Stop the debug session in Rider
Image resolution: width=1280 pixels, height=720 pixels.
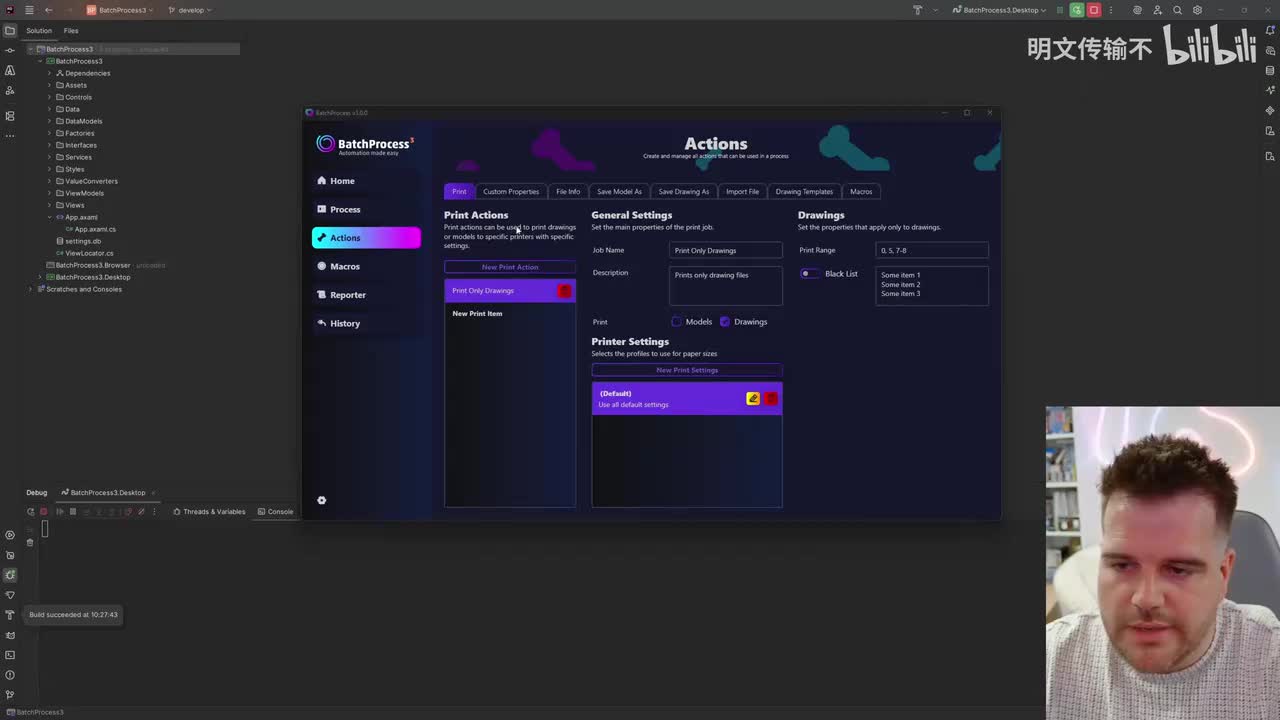coord(43,512)
